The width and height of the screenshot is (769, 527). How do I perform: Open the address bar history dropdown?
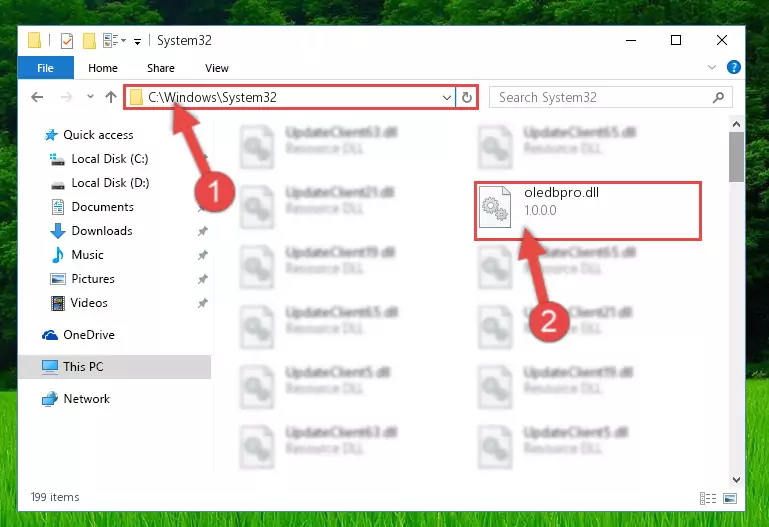(x=447, y=97)
